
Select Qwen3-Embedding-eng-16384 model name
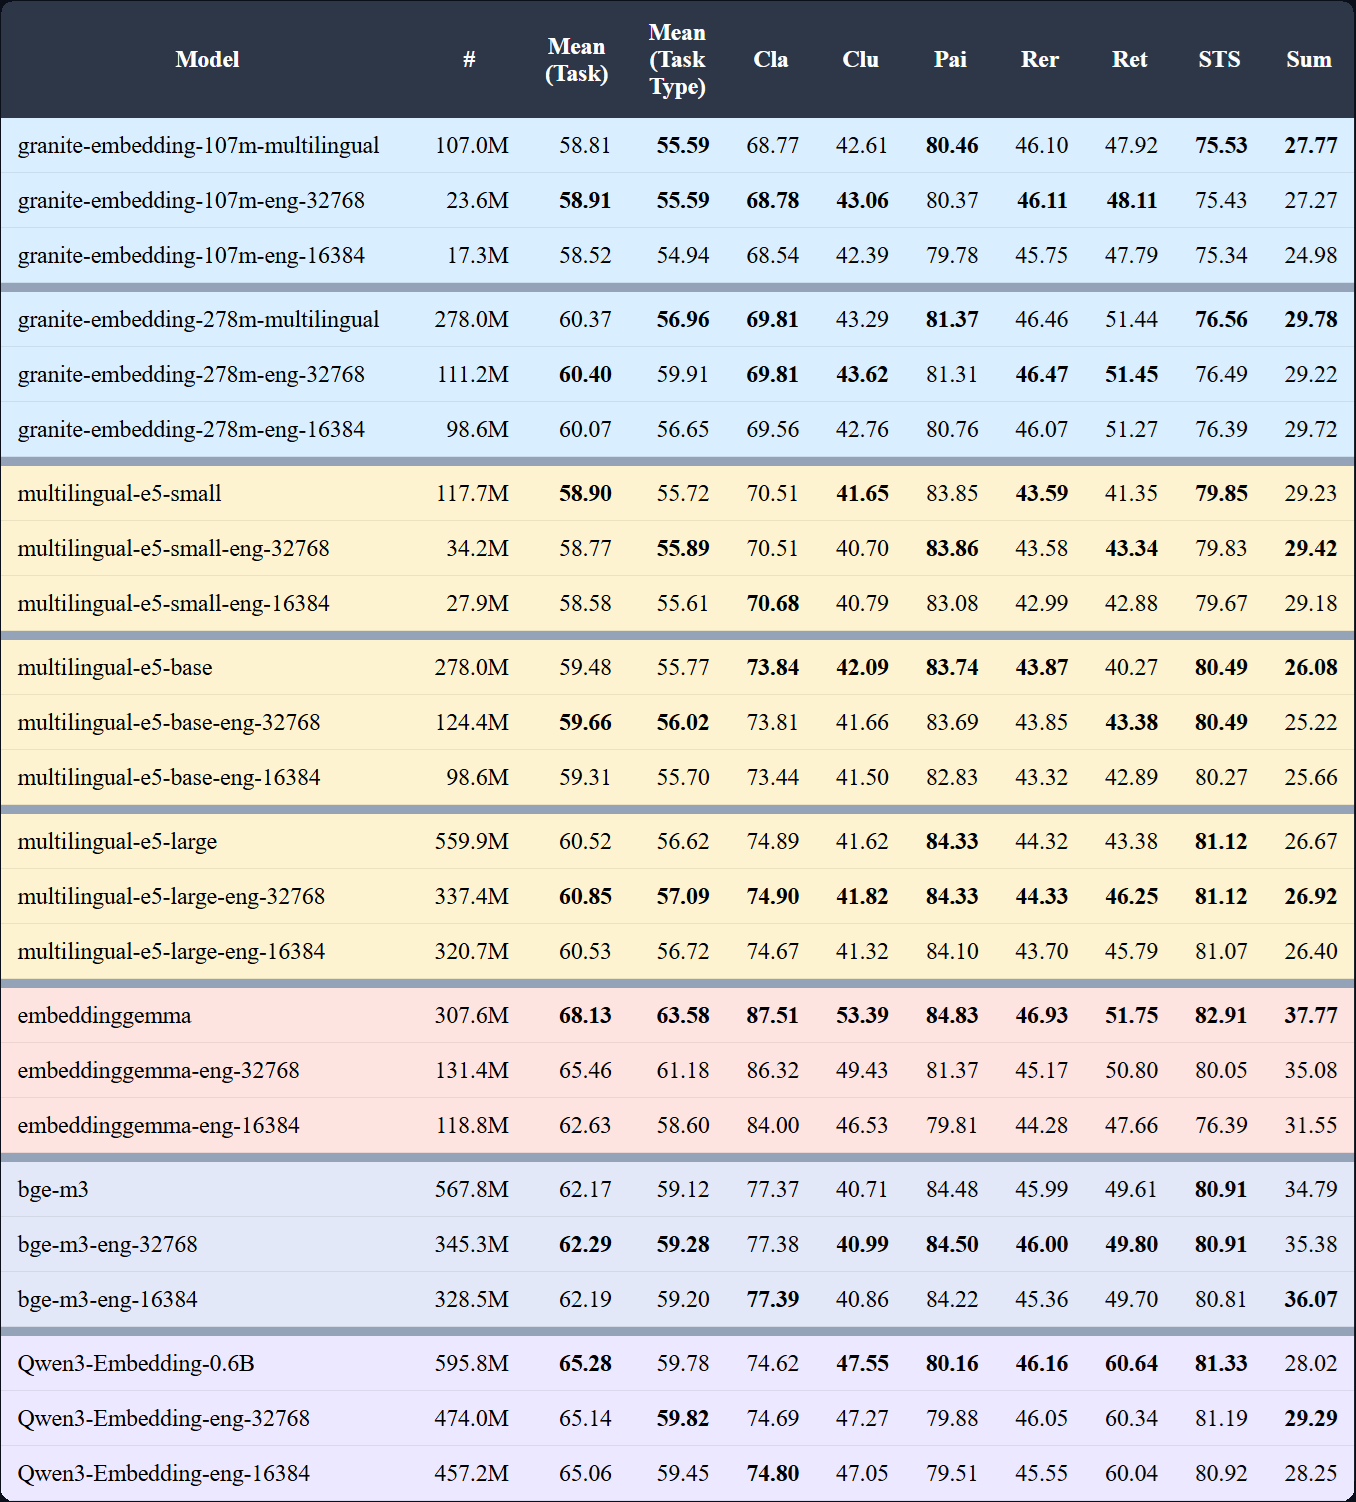[164, 1474]
